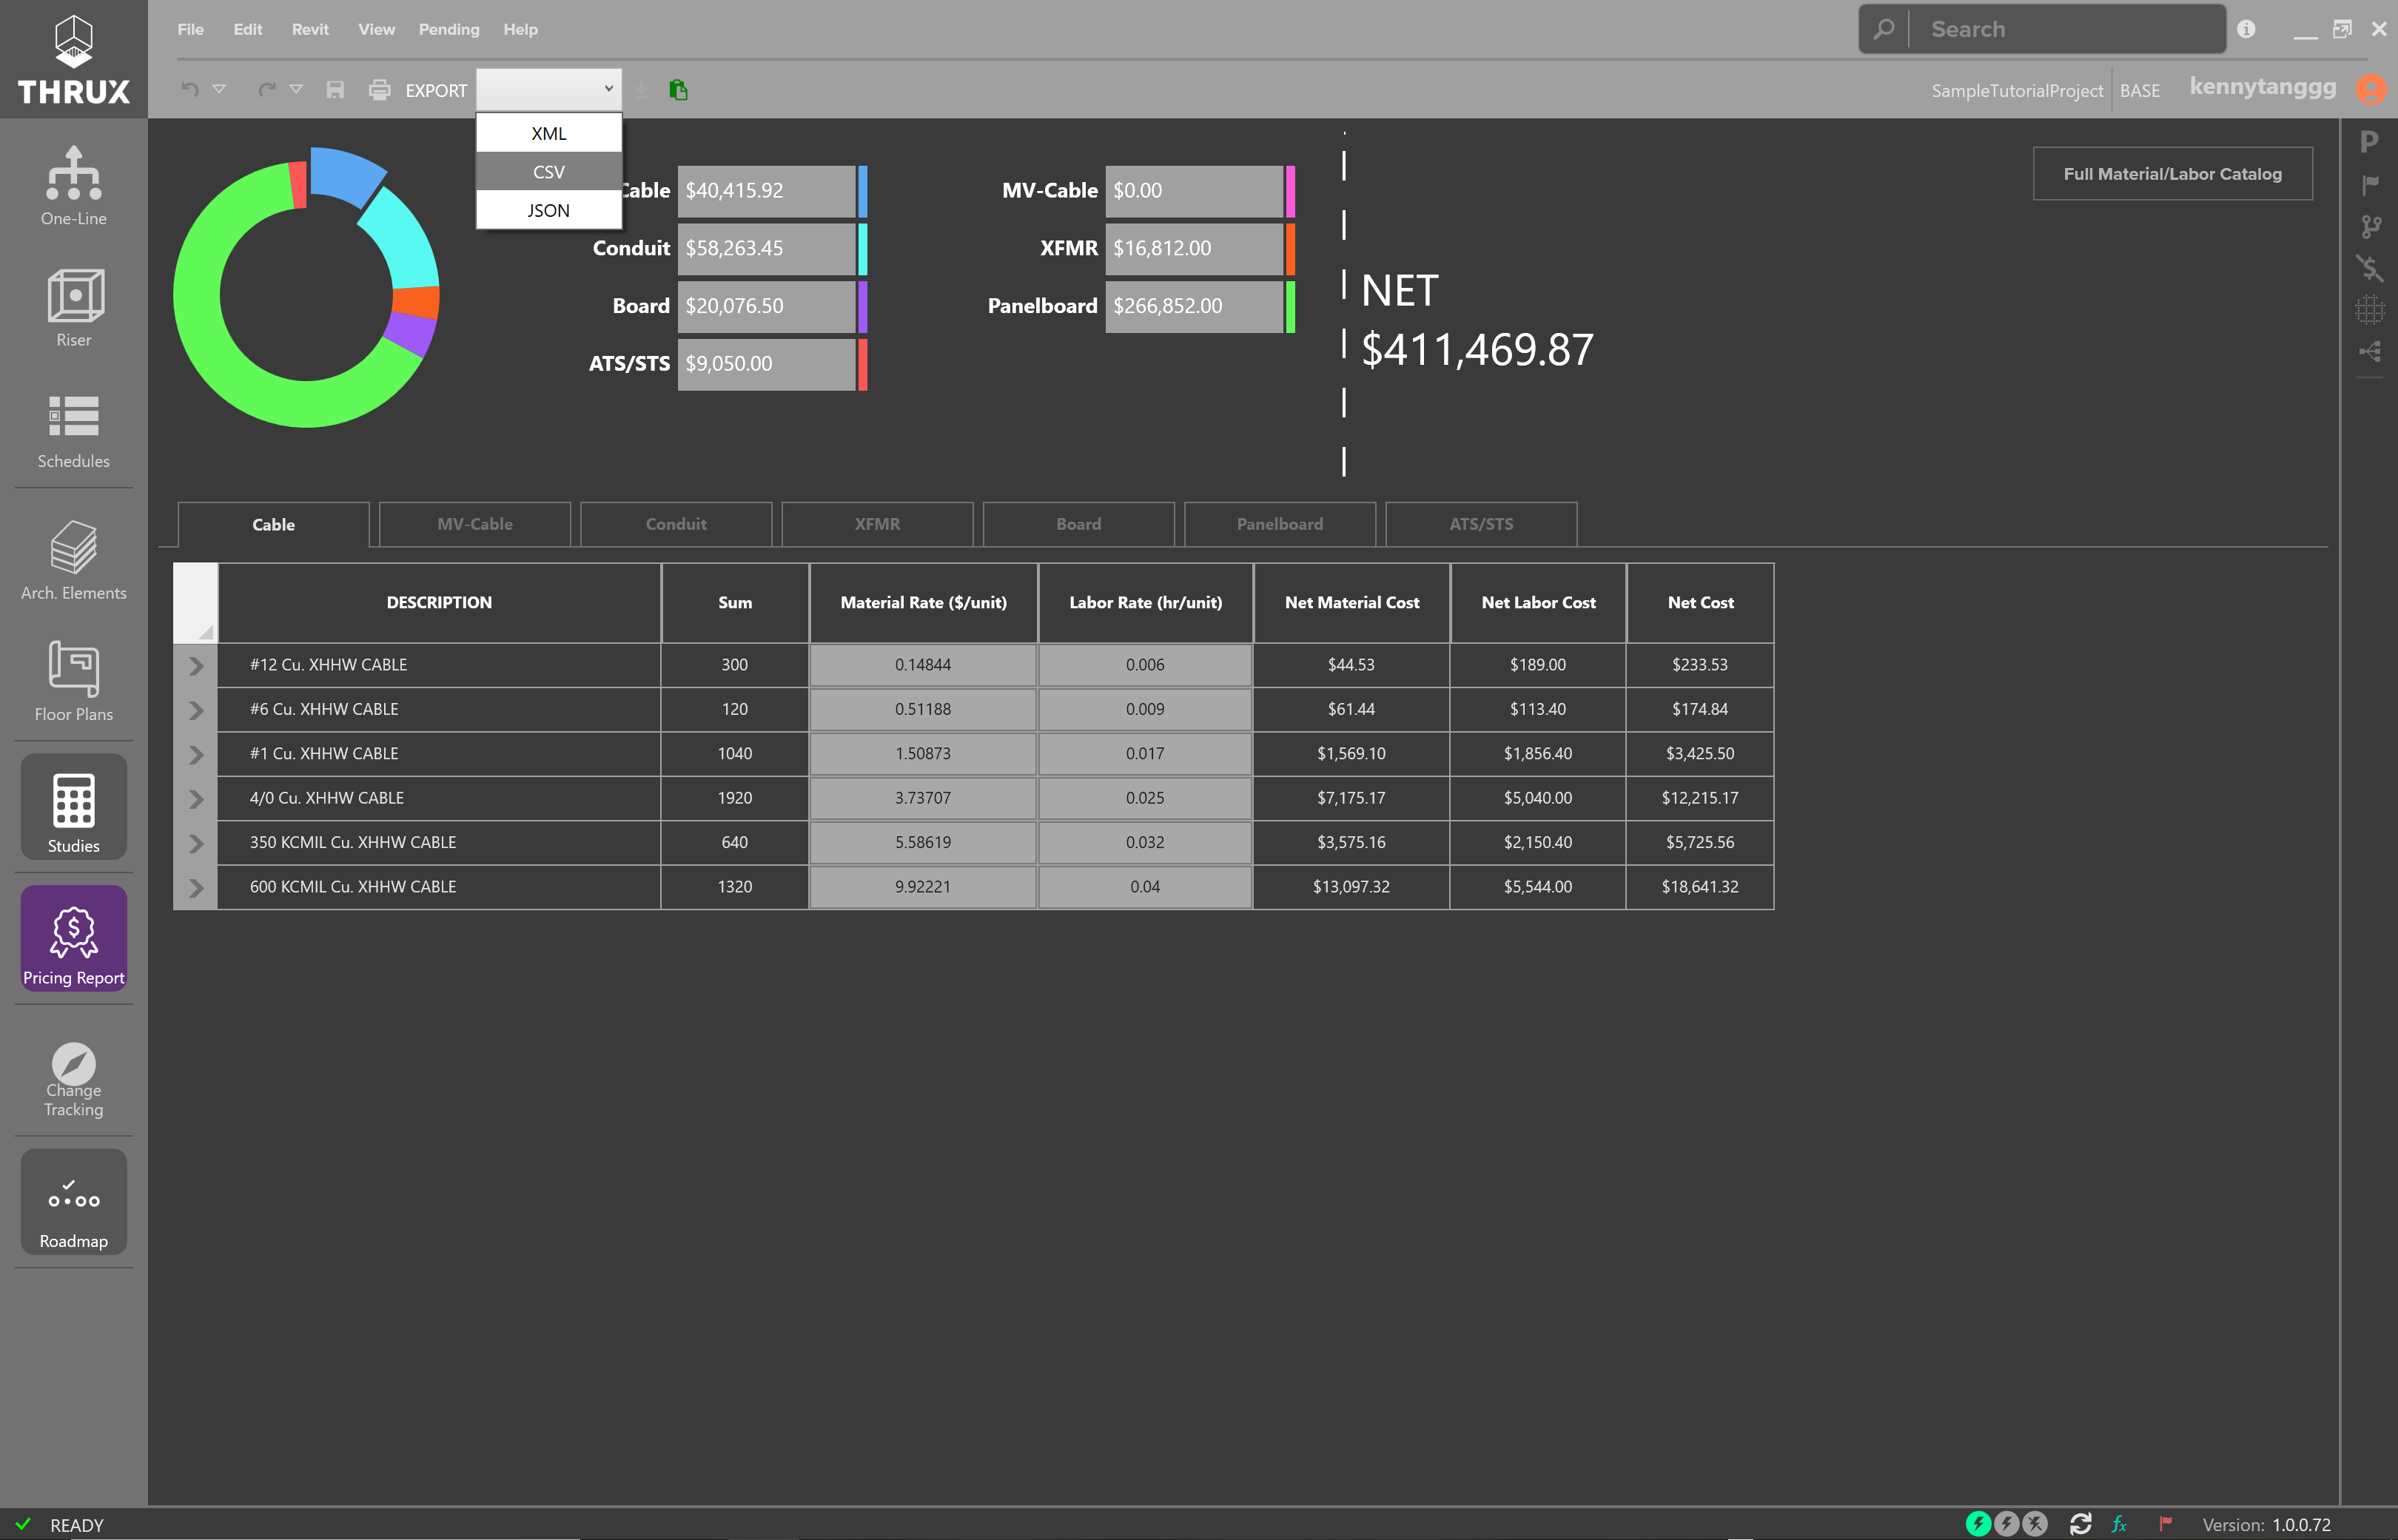The image size is (2398, 1540).
Task: Click the redo arrow icon
Action: click(x=267, y=89)
